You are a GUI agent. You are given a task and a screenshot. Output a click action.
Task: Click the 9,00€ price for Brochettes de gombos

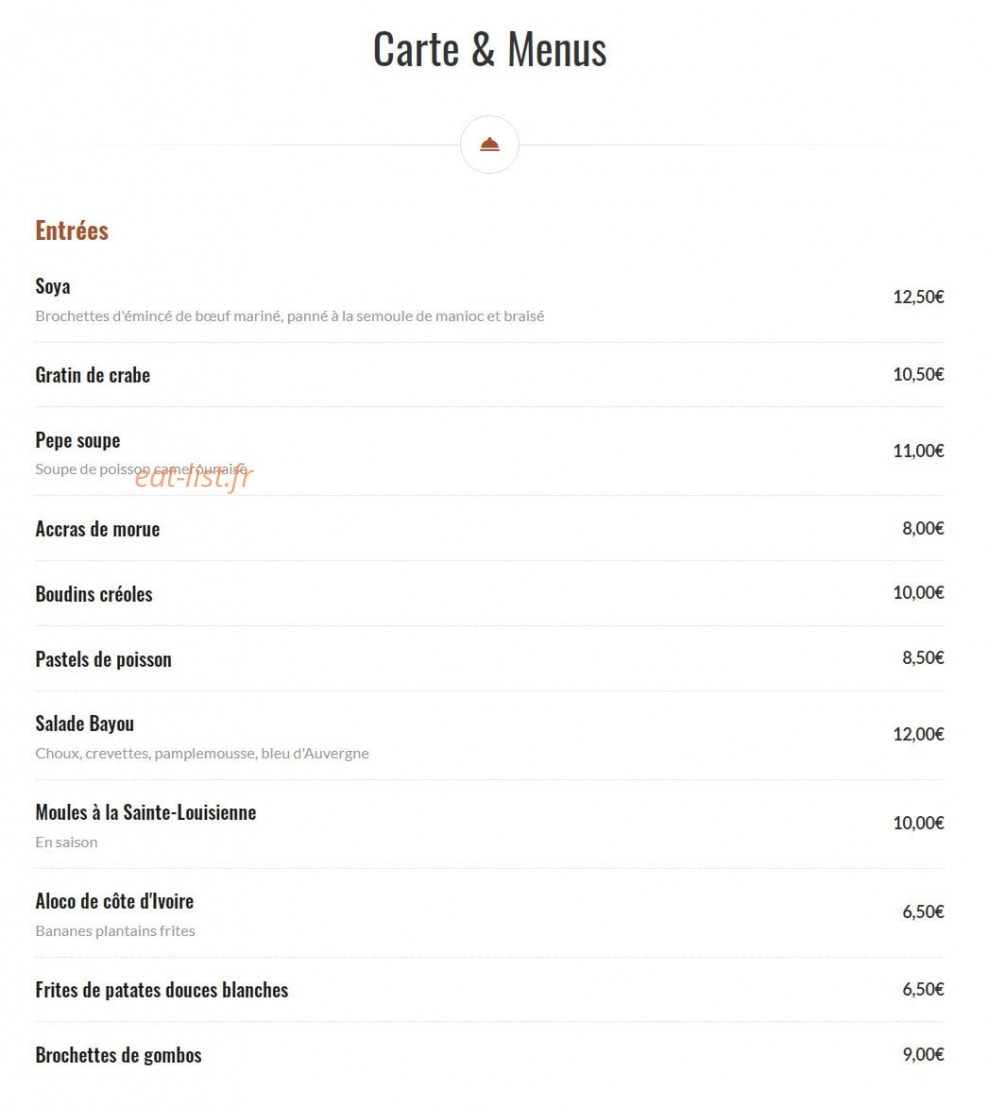(x=923, y=1054)
